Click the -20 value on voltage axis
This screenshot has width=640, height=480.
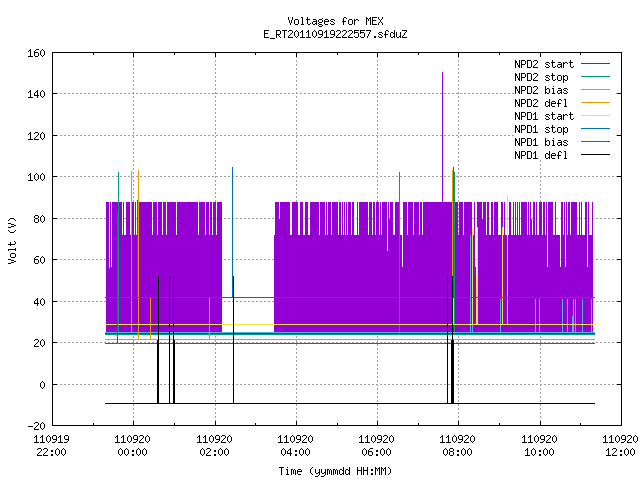(36, 426)
